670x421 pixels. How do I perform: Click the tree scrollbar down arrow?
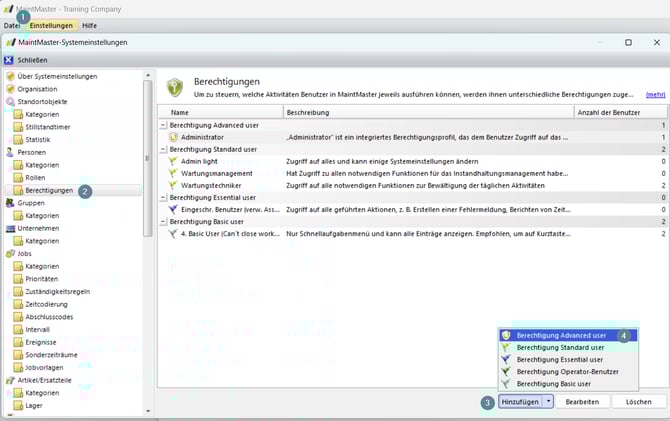pyautogui.click(x=148, y=411)
